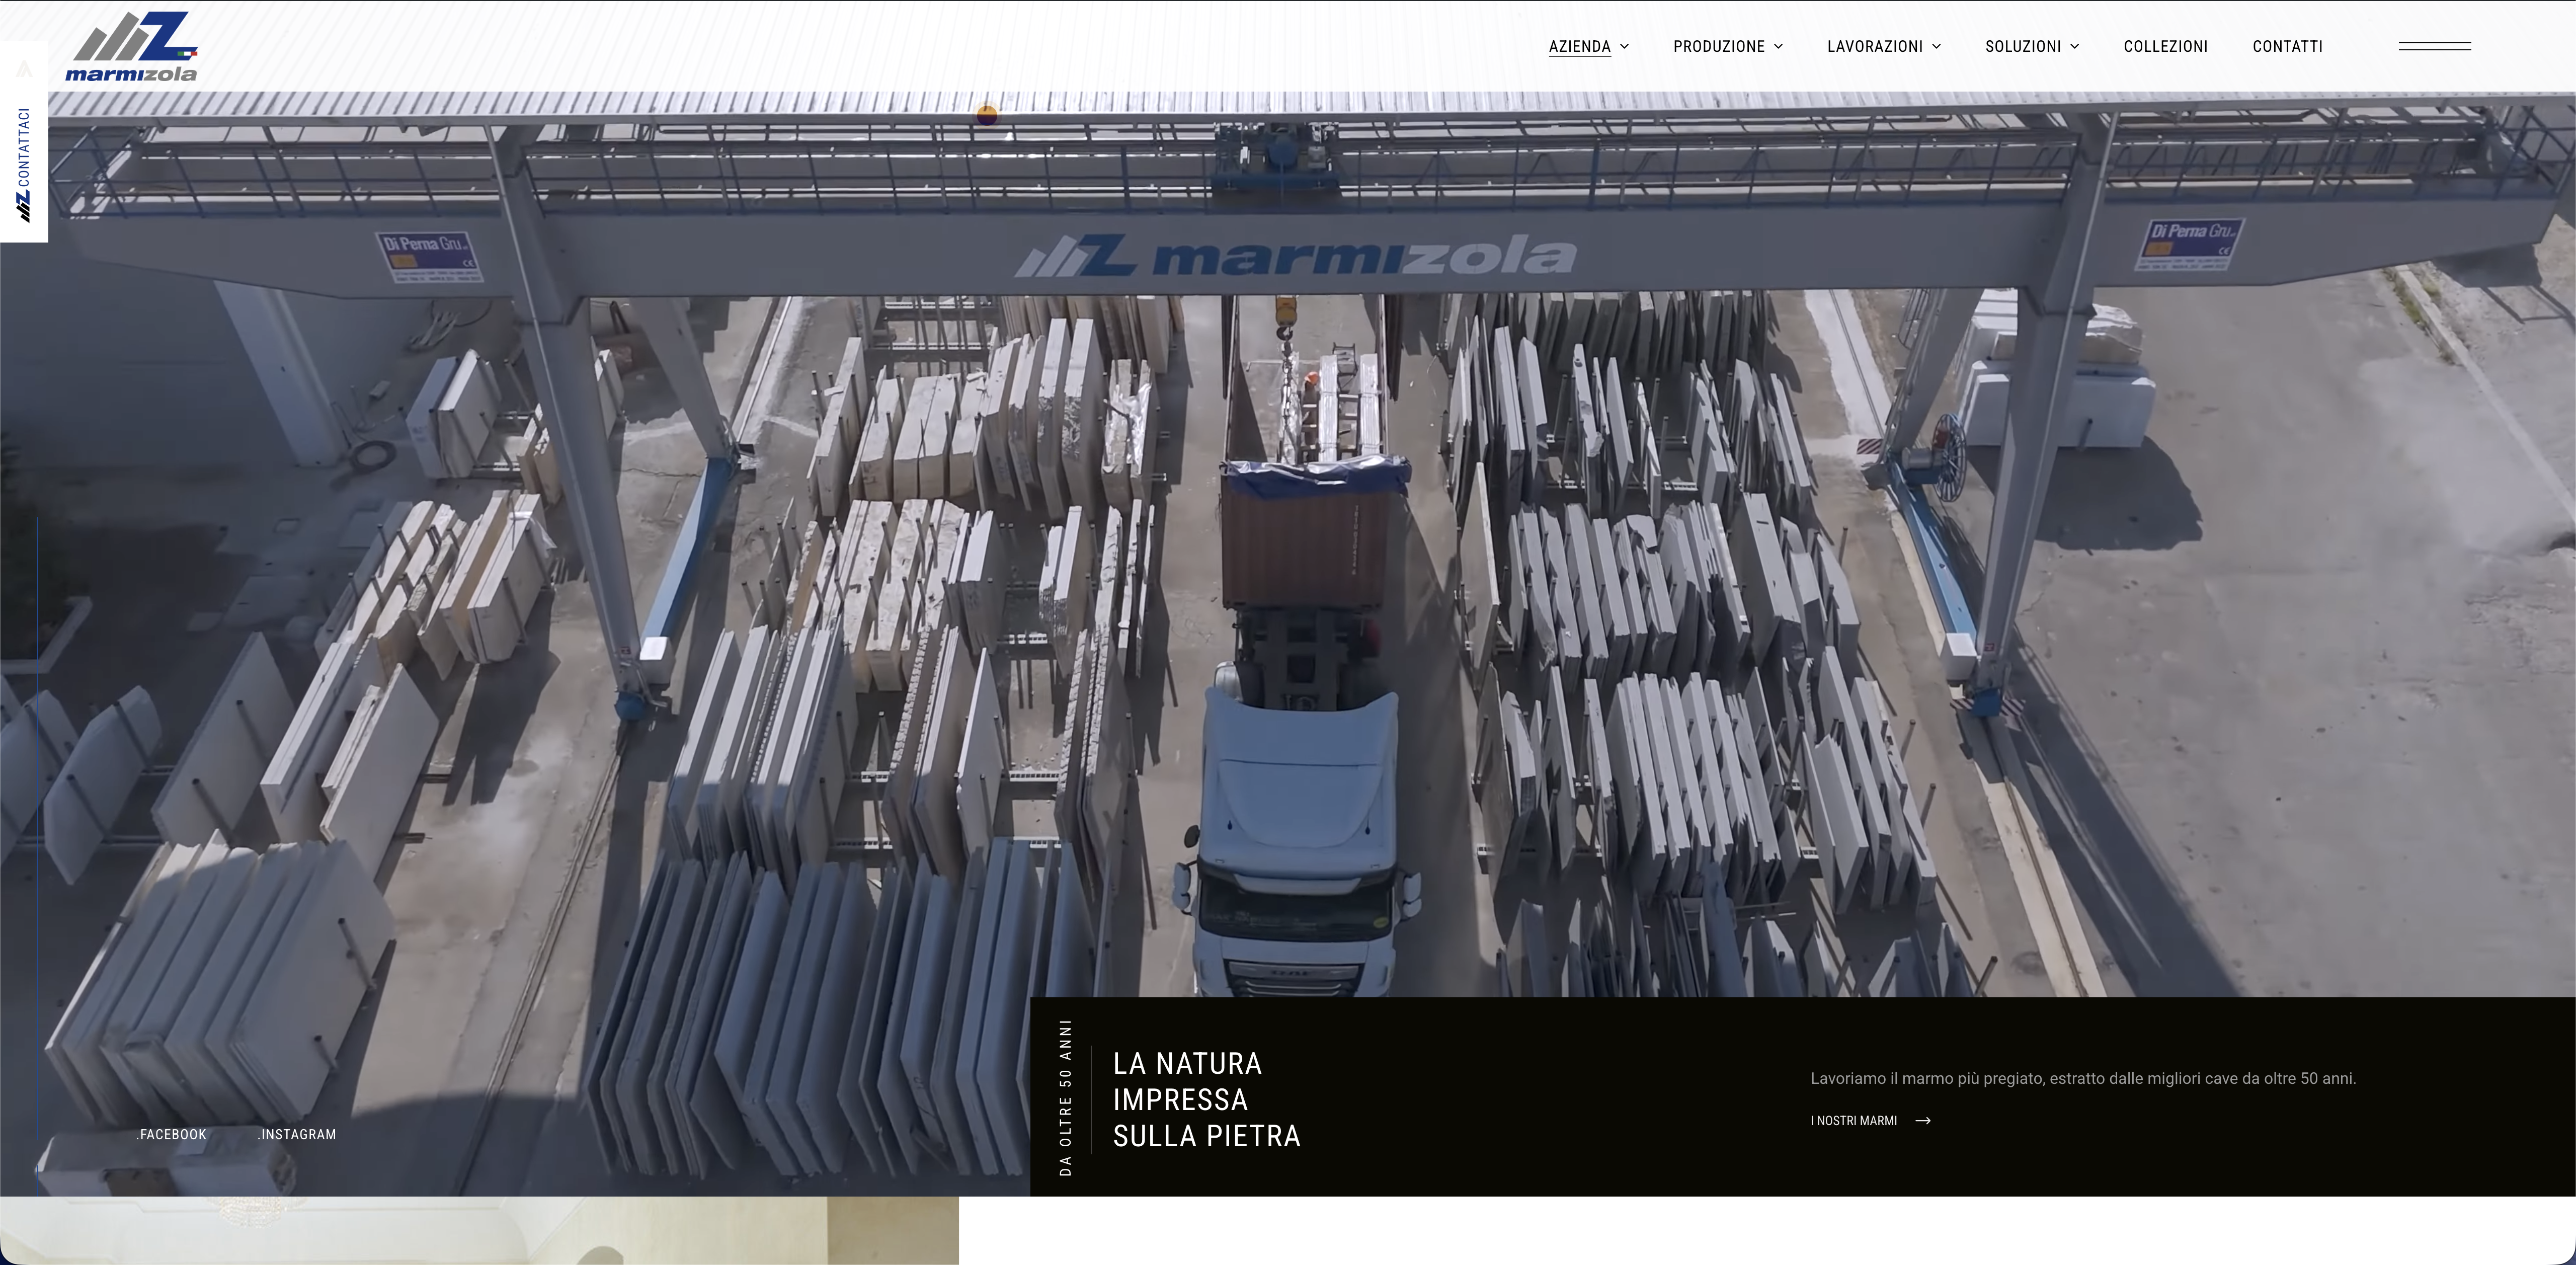Expand the Soluzioni dropdown chevron
This screenshot has height=1265, width=2576.
click(2075, 46)
